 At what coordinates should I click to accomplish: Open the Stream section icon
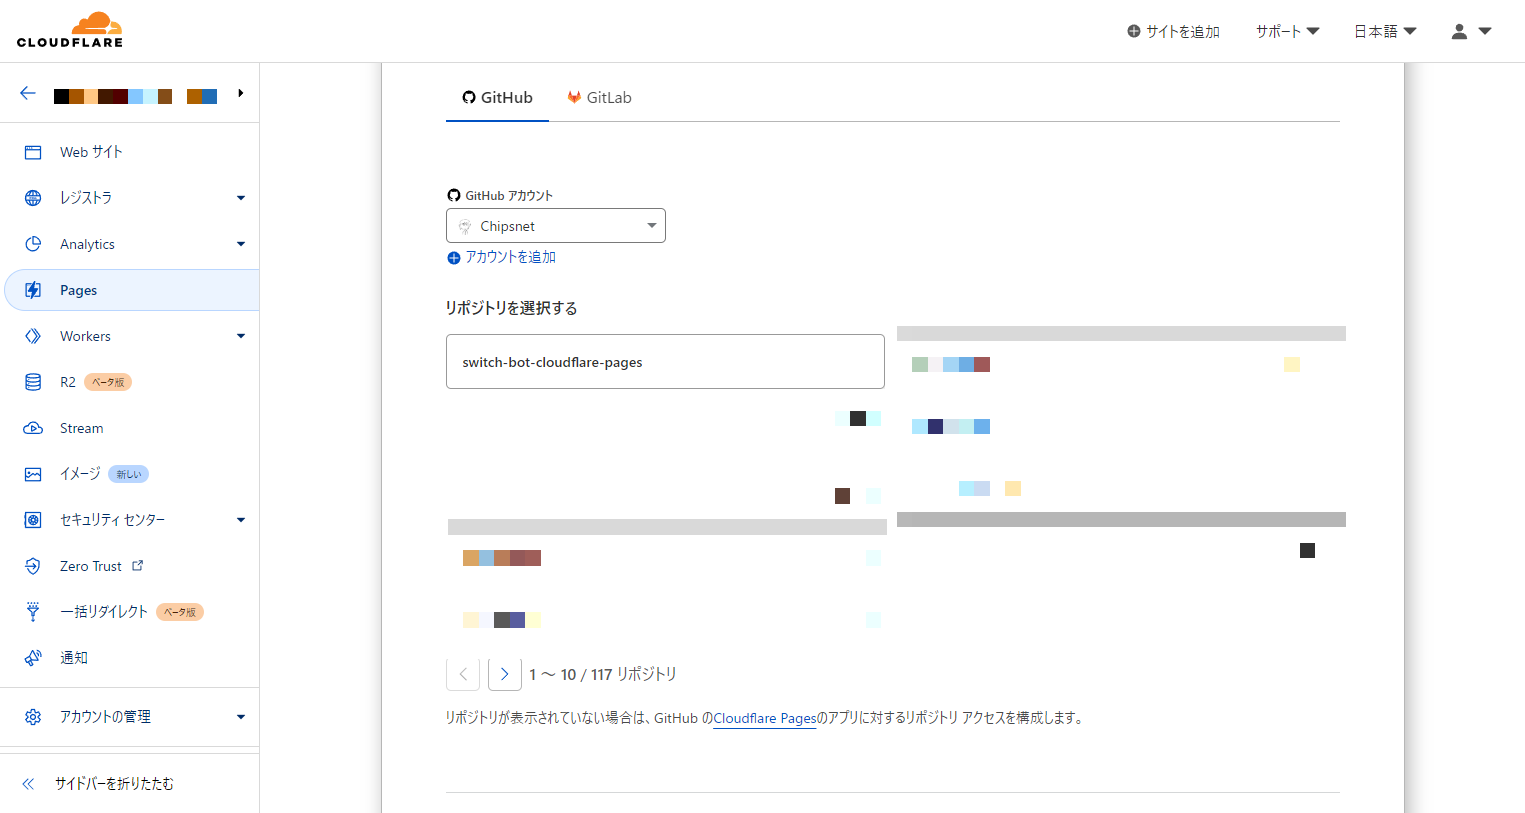[x=33, y=427]
